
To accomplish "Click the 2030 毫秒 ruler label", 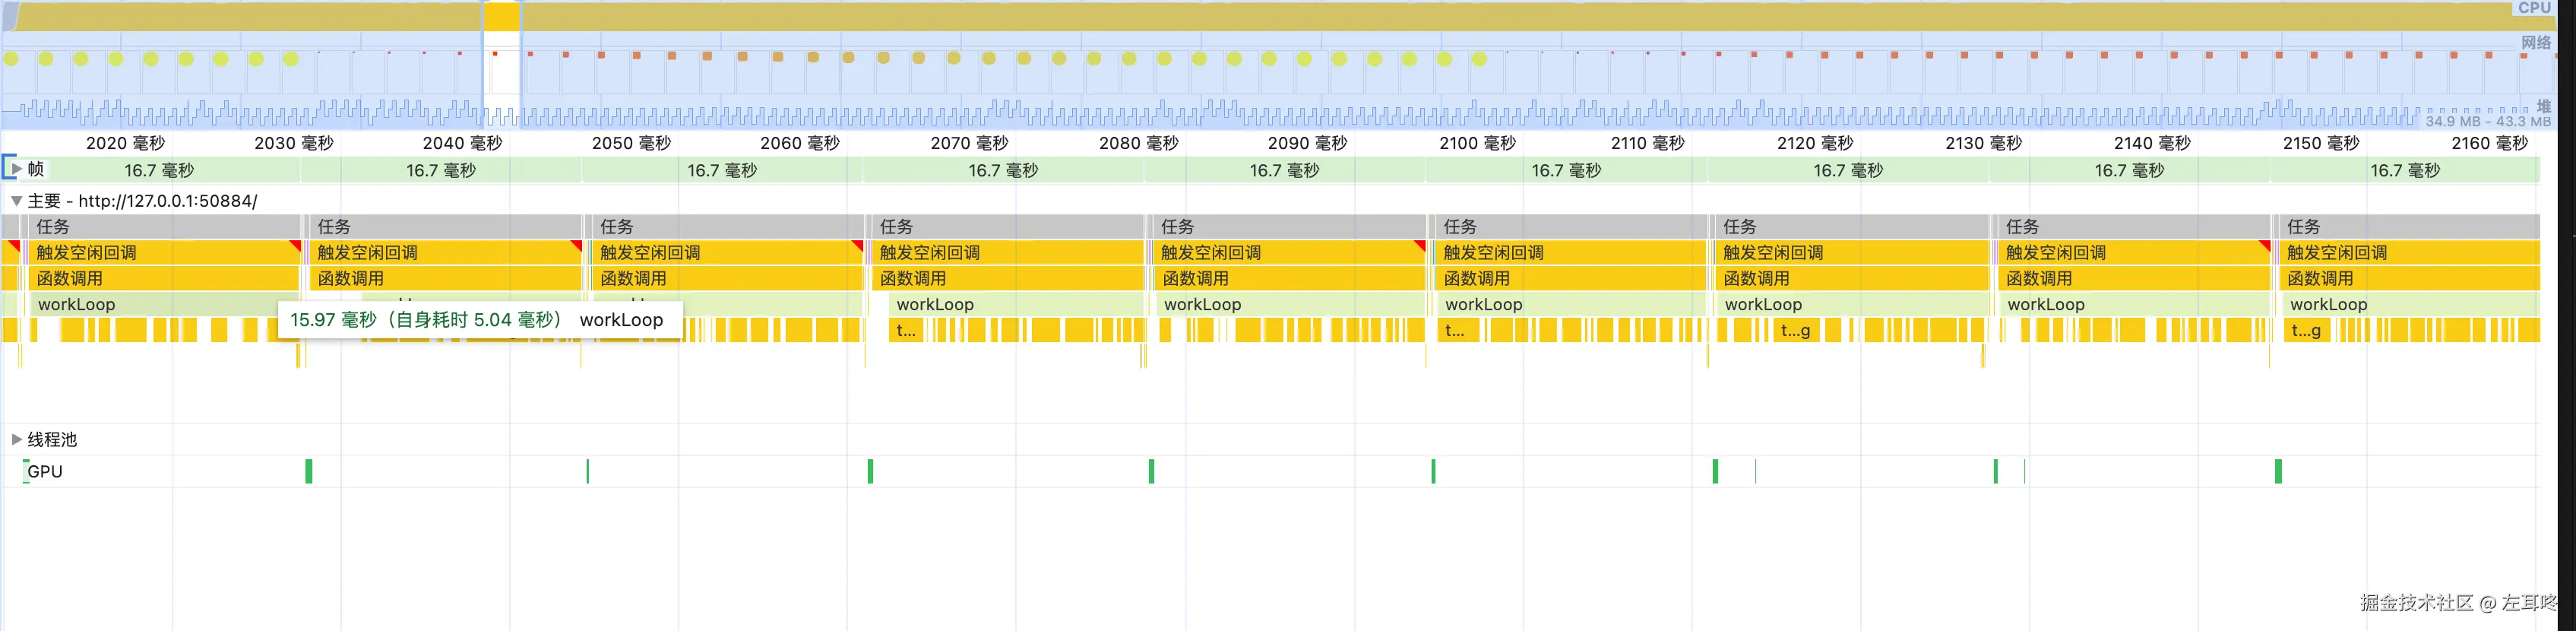I will coord(294,143).
